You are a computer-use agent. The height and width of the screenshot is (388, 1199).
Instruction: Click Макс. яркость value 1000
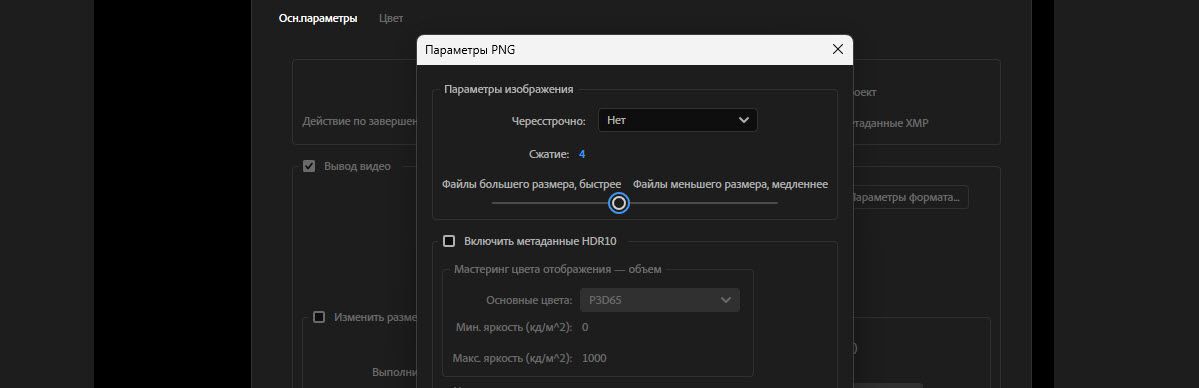(594, 358)
